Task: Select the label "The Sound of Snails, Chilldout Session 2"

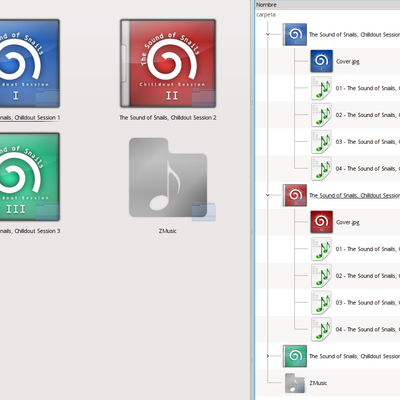Action: pyautogui.click(x=168, y=118)
